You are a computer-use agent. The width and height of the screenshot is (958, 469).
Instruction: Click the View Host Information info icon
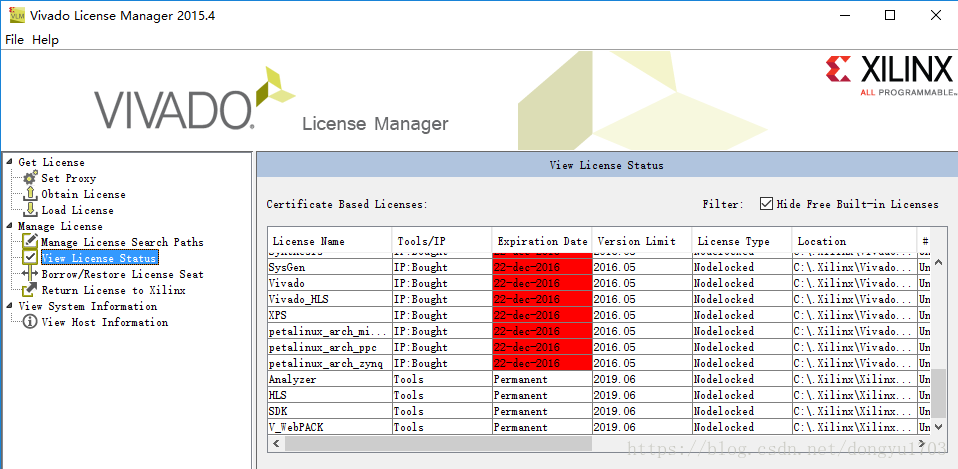coord(30,322)
